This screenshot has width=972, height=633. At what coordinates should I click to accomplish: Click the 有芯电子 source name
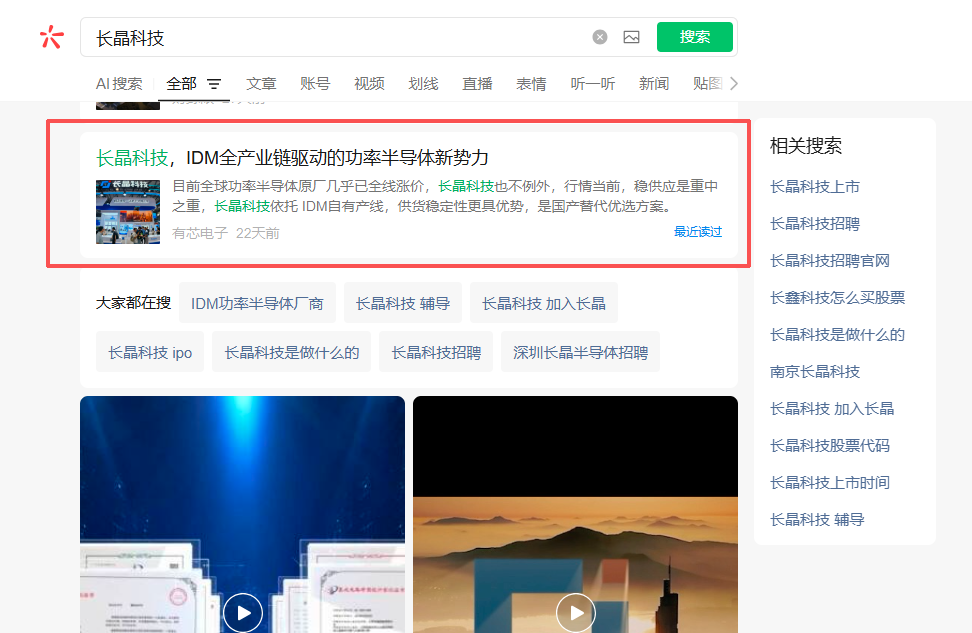(200, 233)
